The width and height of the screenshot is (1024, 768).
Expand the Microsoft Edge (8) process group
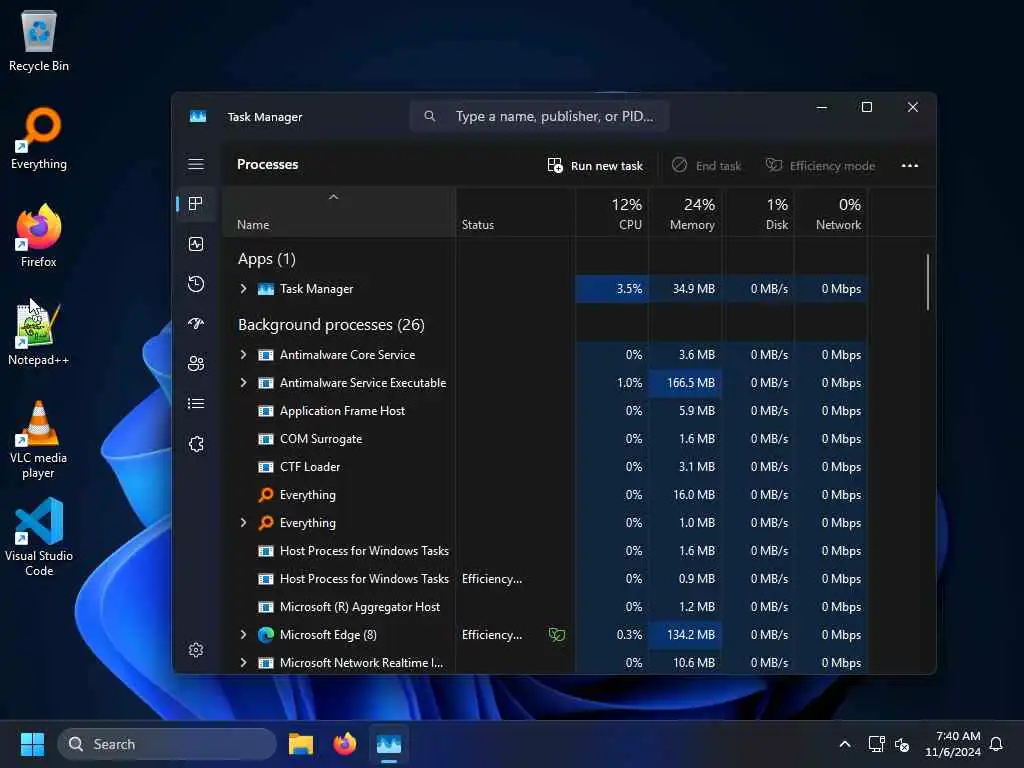[x=243, y=634]
